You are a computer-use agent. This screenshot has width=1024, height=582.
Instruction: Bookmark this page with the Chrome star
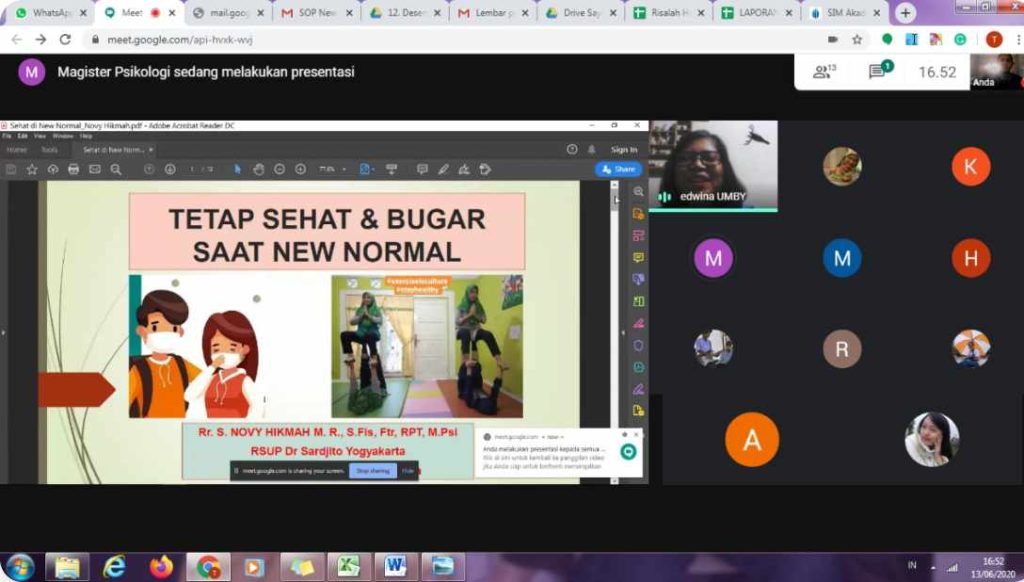pyautogui.click(x=857, y=40)
